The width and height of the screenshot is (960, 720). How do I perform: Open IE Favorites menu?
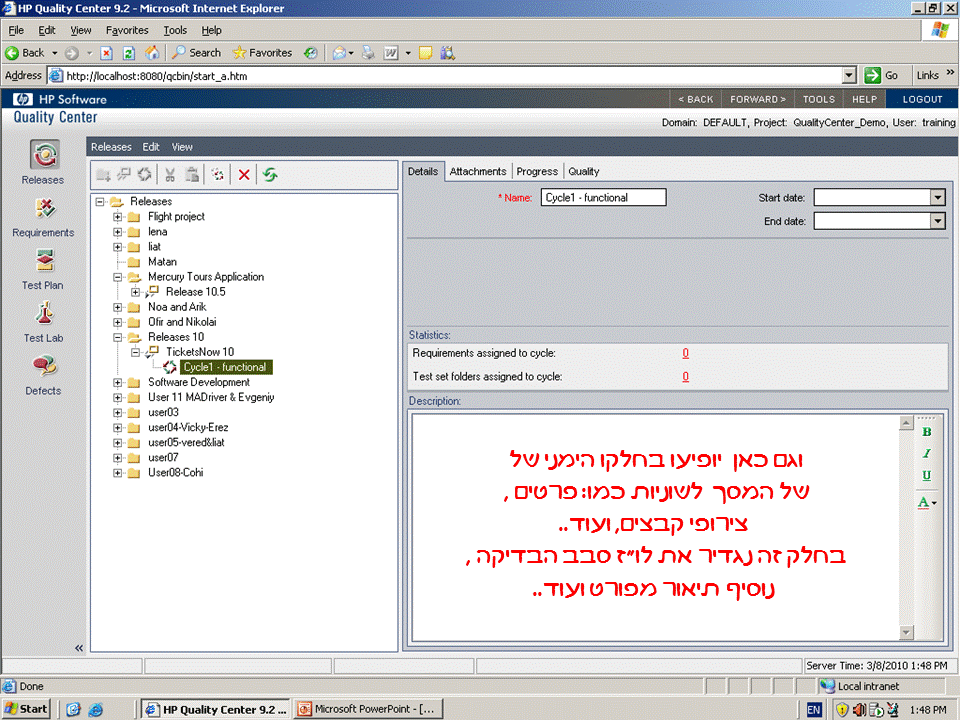click(x=127, y=30)
